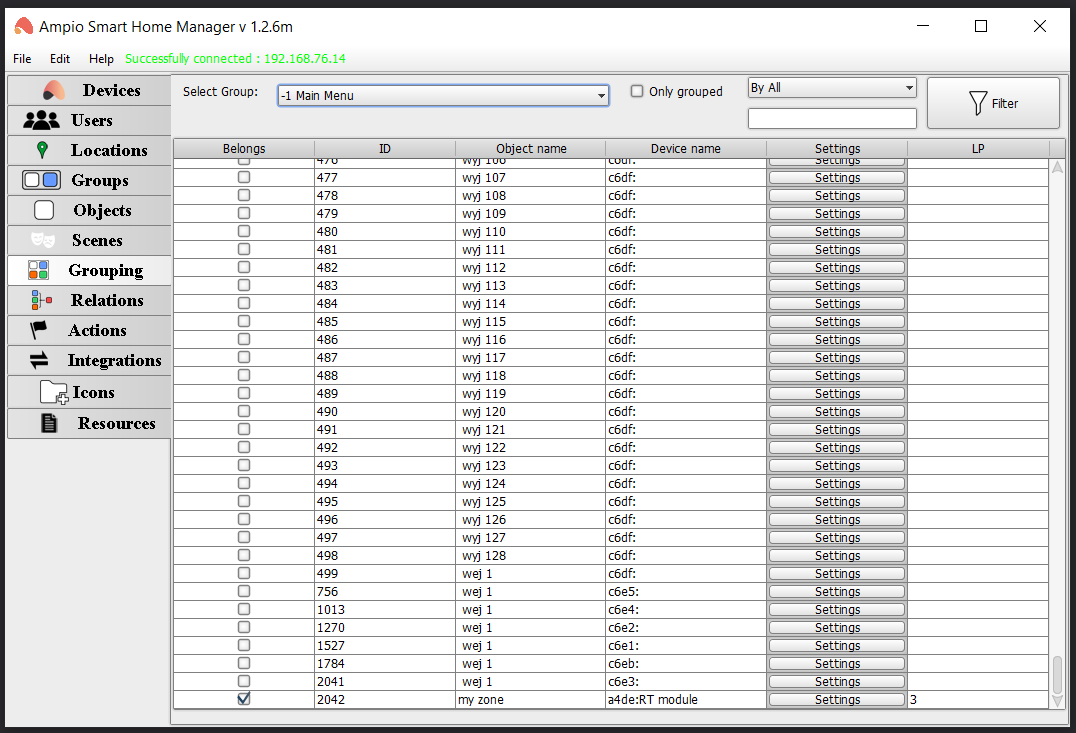Image resolution: width=1076 pixels, height=733 pixels.
Task: Click the LP column header
Action: [x=978, y=148]
